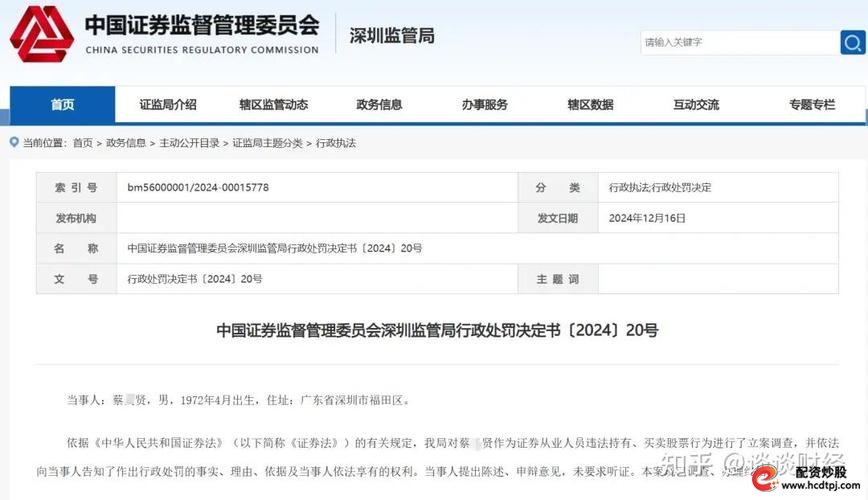Click the CHINA SECURITIES REGULATORY COMMISSION subtitle
Screen dimensions: 868x500
(x=202, y=50)
